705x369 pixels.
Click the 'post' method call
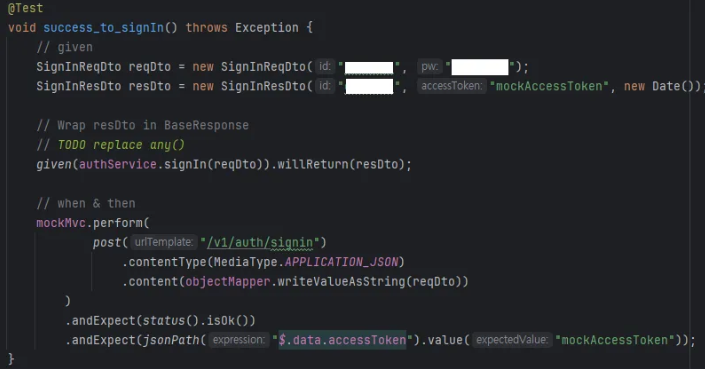[107, 243]
